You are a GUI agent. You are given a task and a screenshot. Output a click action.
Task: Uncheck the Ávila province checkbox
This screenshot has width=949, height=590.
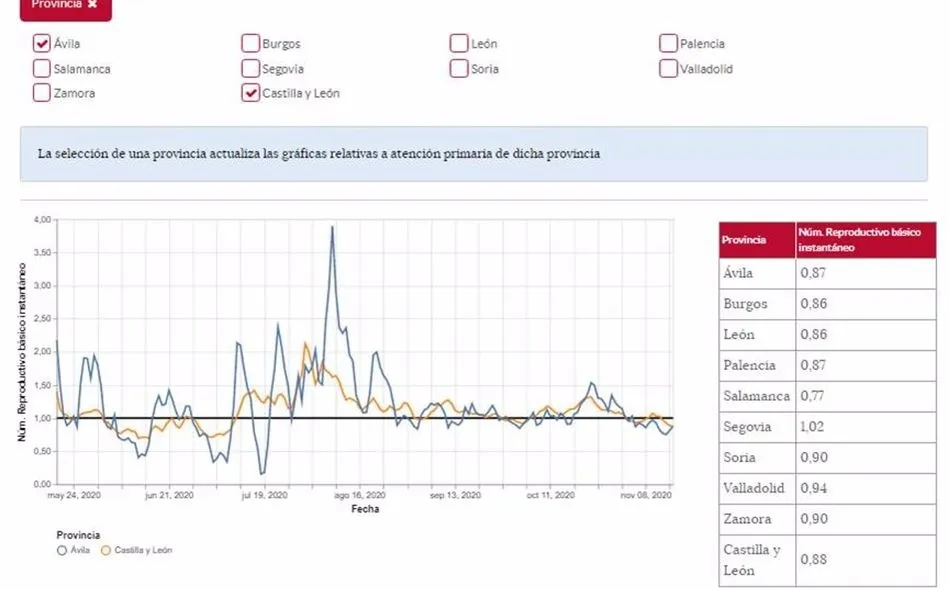(41, 43)
